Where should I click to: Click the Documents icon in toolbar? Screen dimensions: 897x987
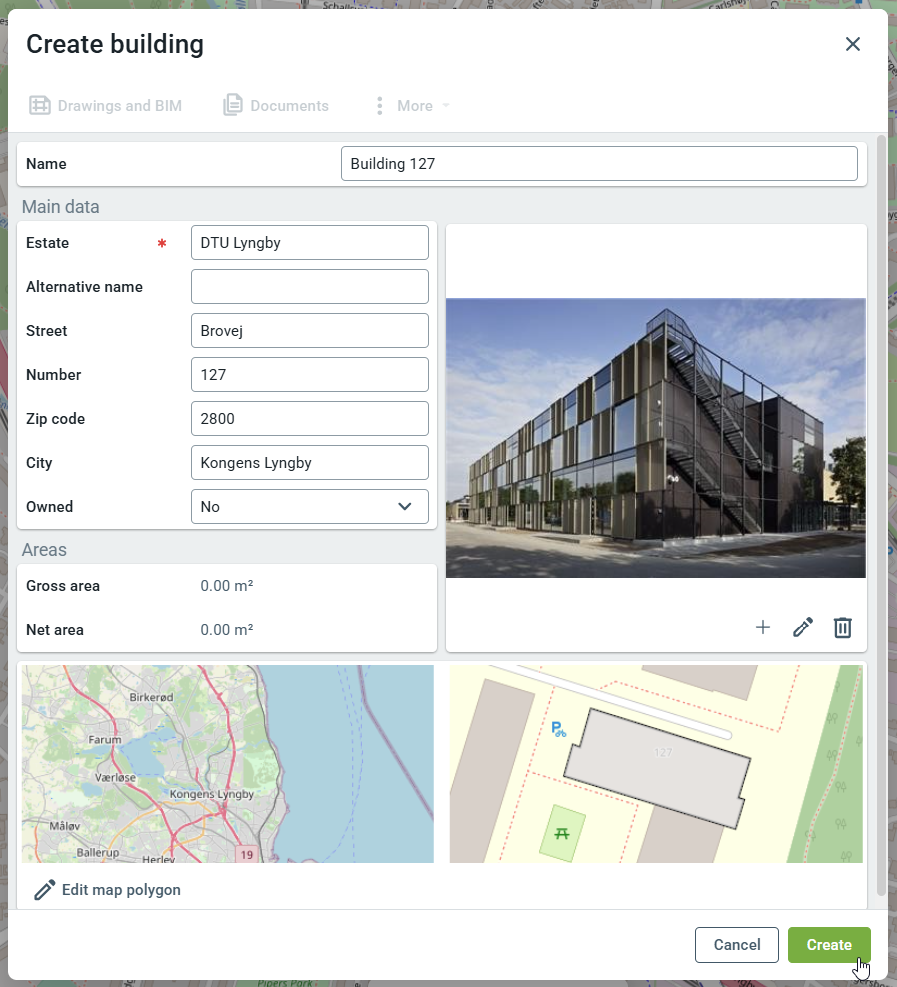233,106
